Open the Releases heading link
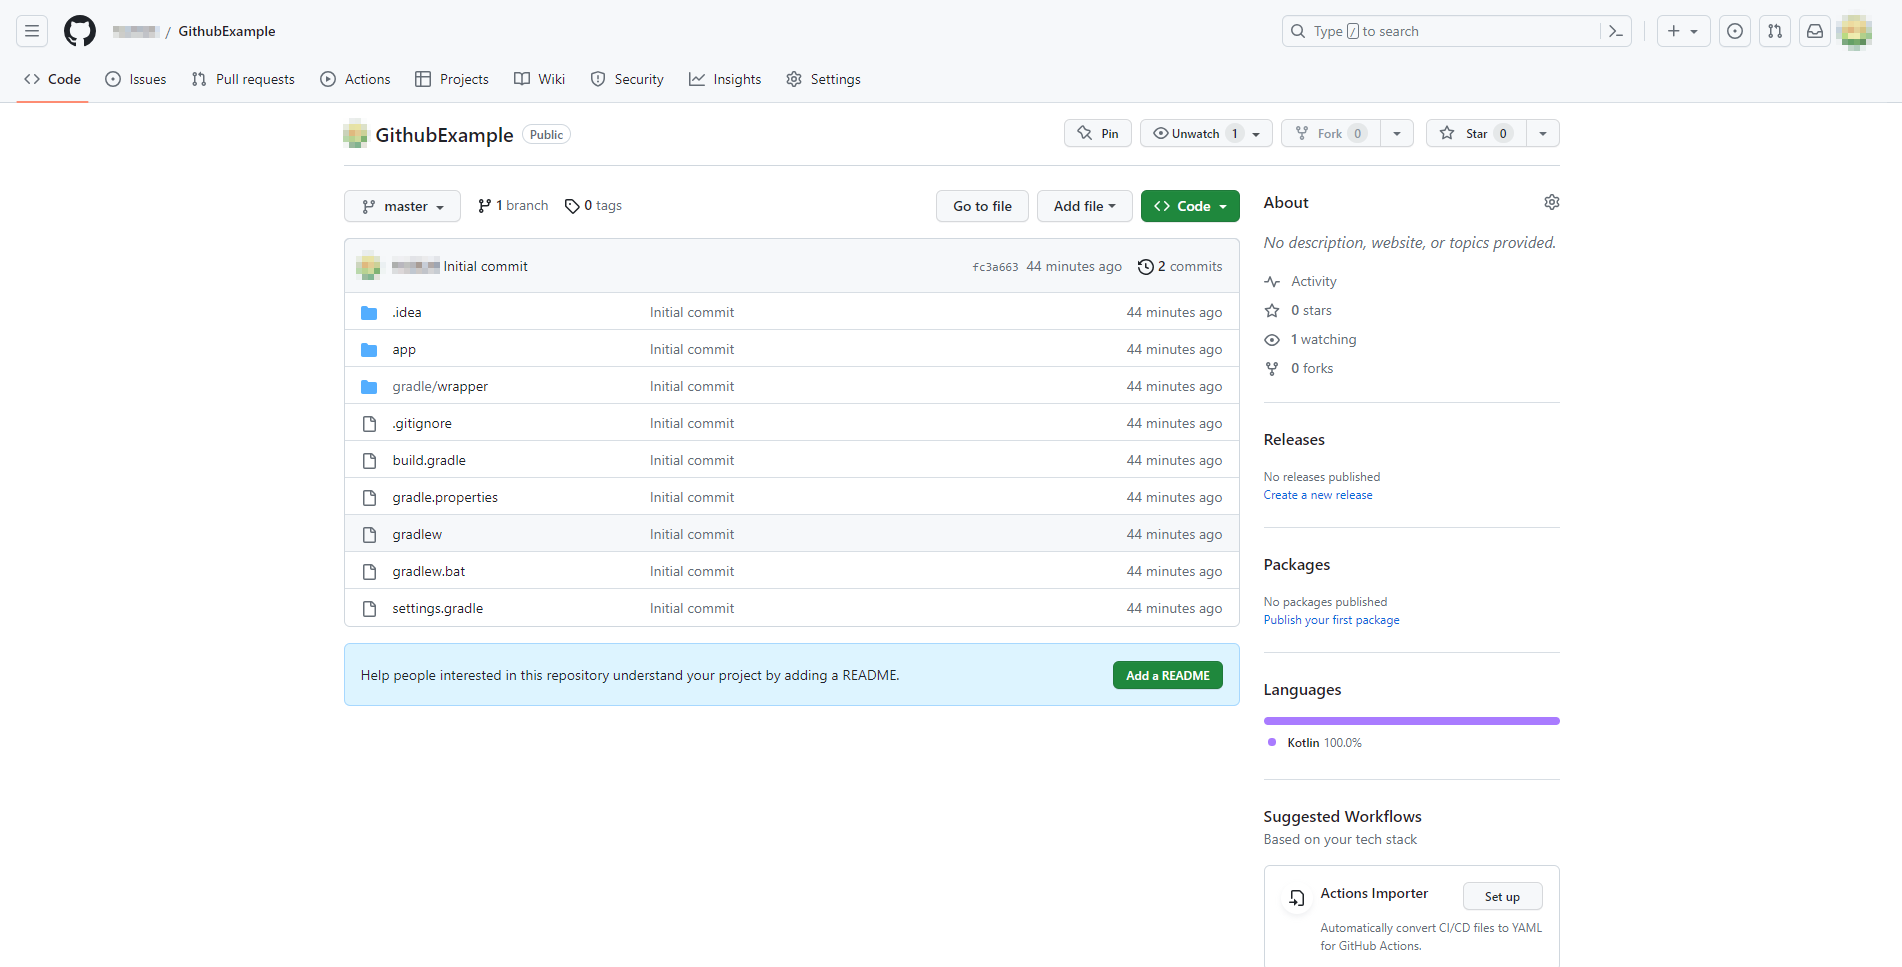The height and width of the screenshot is (967, 1902). pos(1294,440)
